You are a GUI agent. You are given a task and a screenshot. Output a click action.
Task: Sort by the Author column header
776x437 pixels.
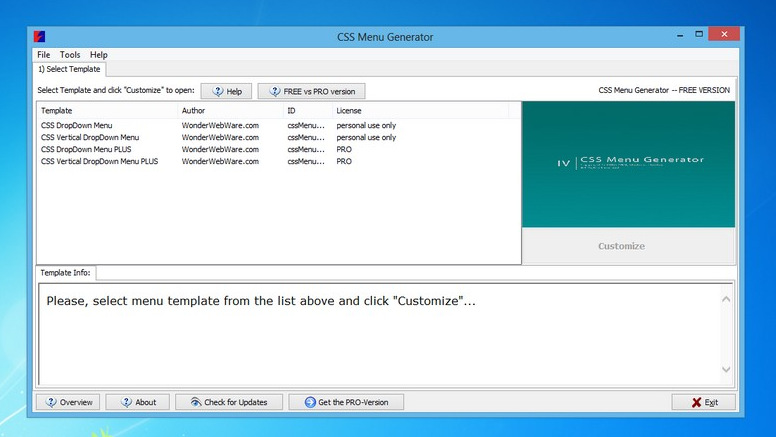click(x=231, y=110)
